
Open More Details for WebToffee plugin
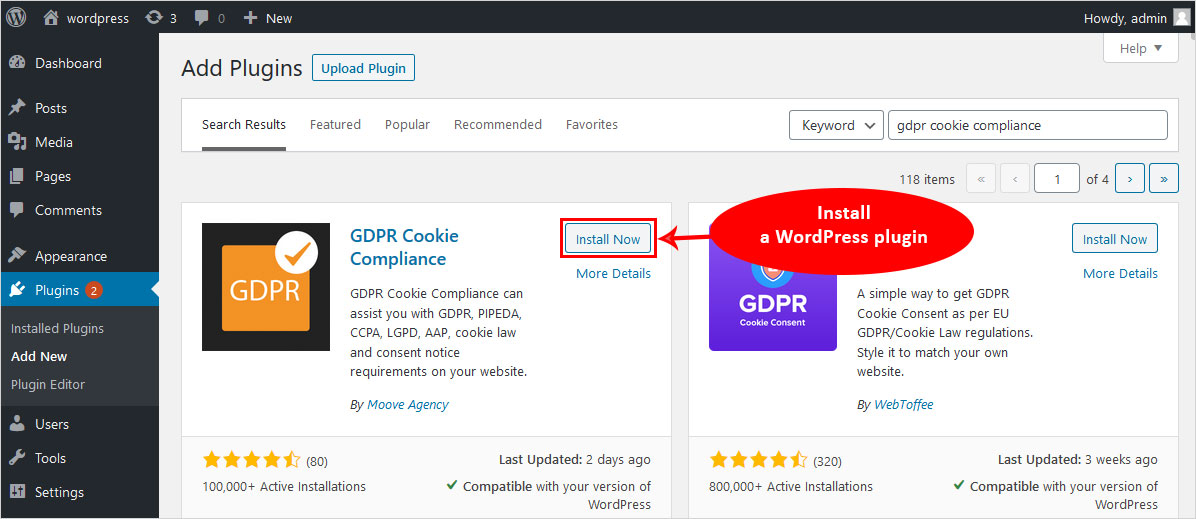coord(1120,273)
